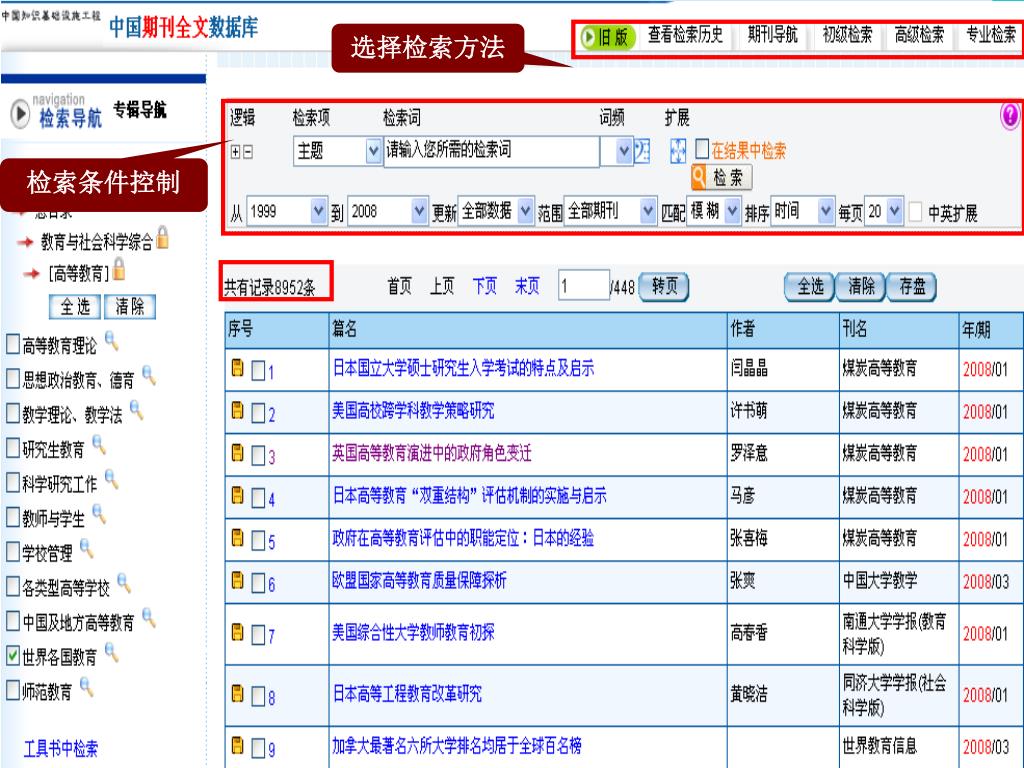1024x768 pixels.
Task: Enable the 在结果中检索 checkbox
Action: [x=702, y=150]
